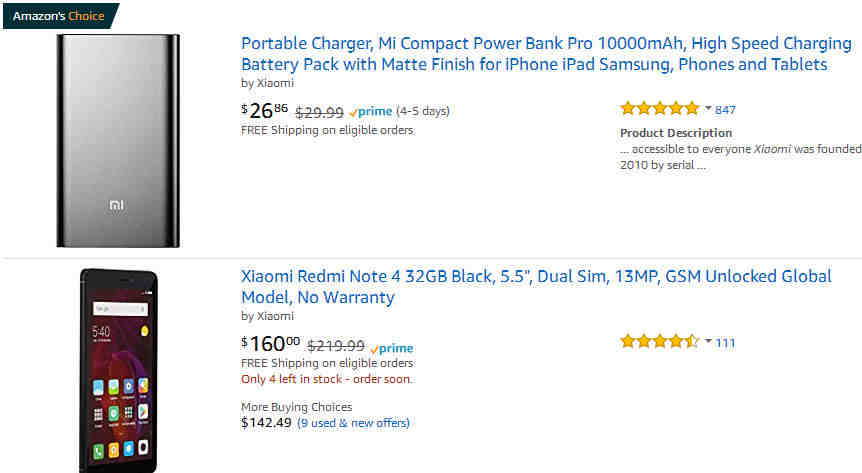Click the Amazon's Choice badge
The image size is (862, 473).
[60, 16]
